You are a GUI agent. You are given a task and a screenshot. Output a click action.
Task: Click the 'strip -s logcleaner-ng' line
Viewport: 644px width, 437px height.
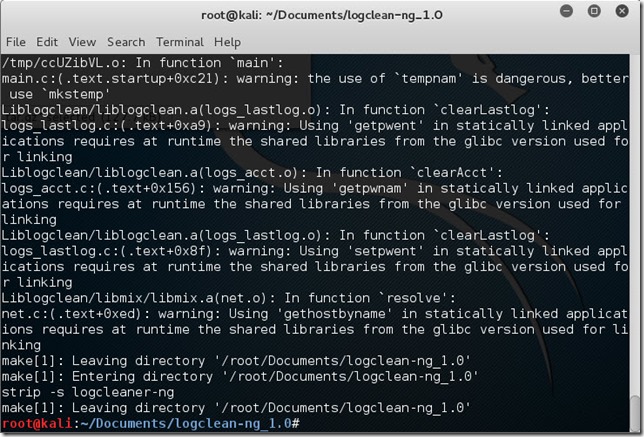pyautogui.click(x=88, y=392)
